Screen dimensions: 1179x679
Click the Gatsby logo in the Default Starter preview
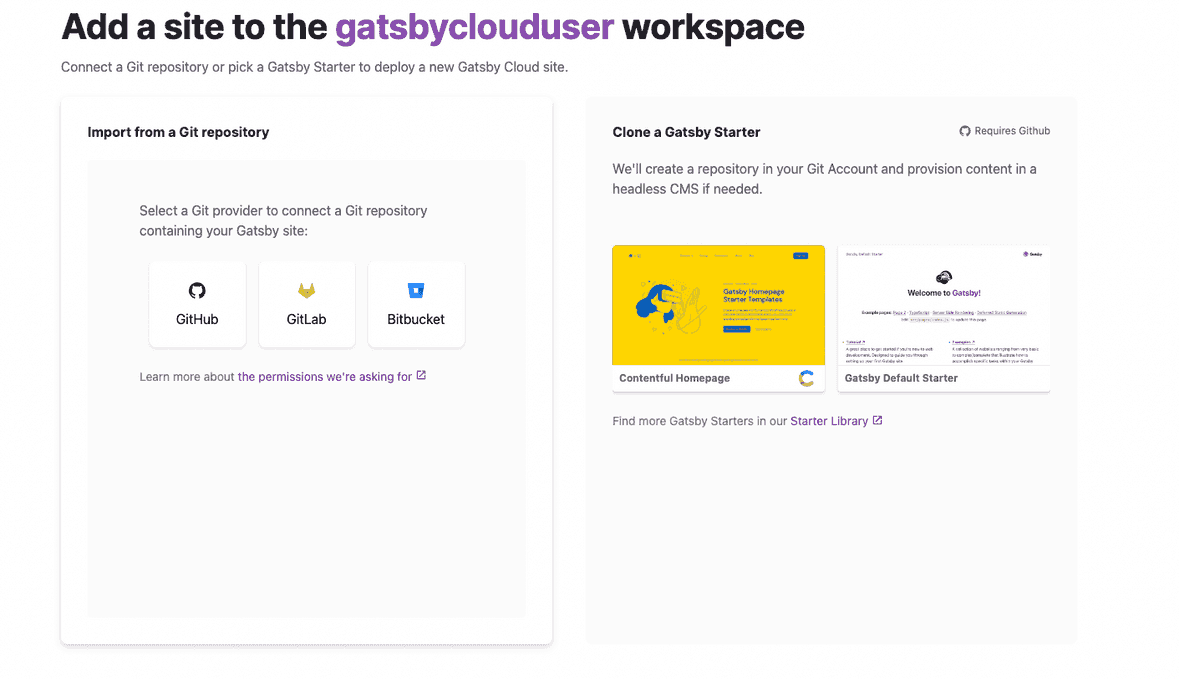(943, 277)
